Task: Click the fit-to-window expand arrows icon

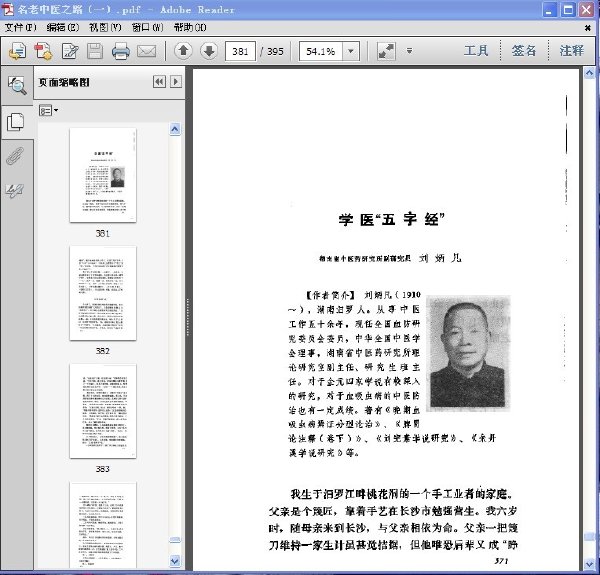Action: [x=386, y=51]
